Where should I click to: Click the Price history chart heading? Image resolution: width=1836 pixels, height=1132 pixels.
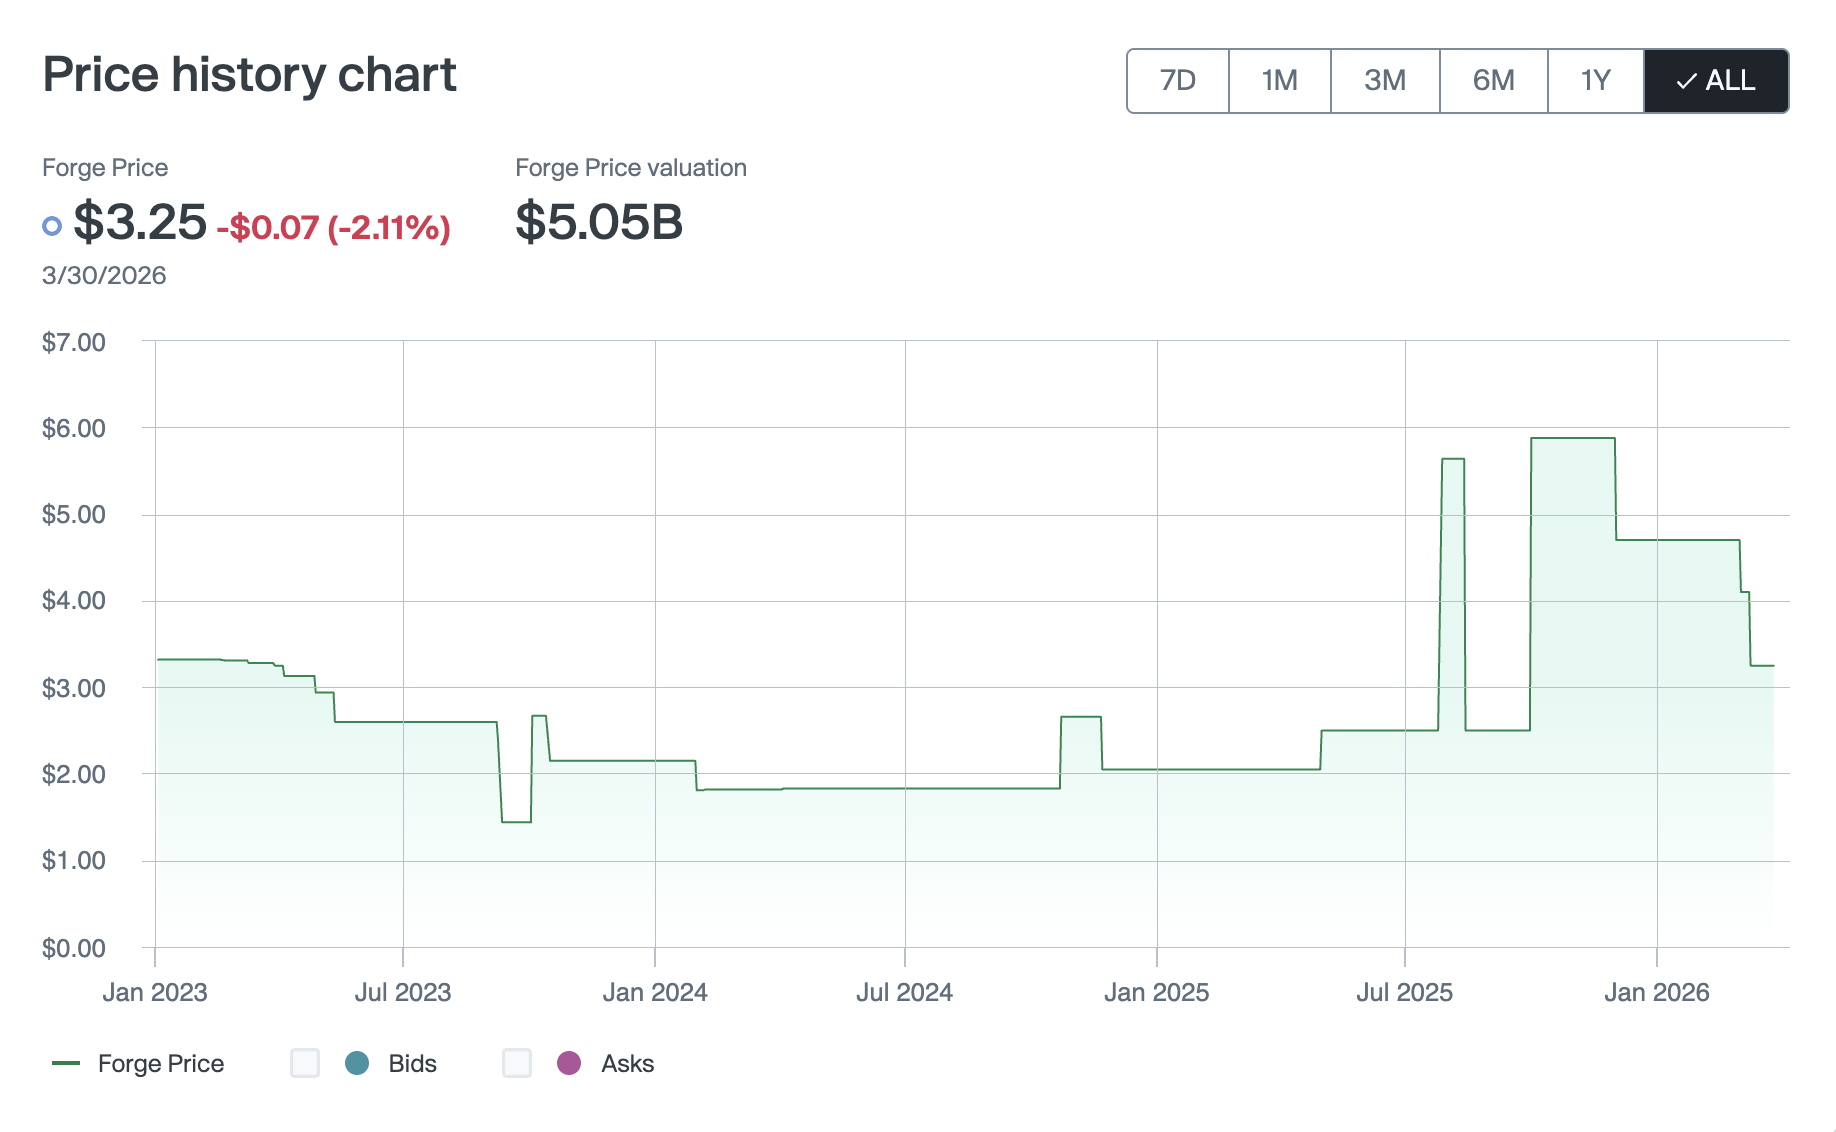click(x=249, y=75)
